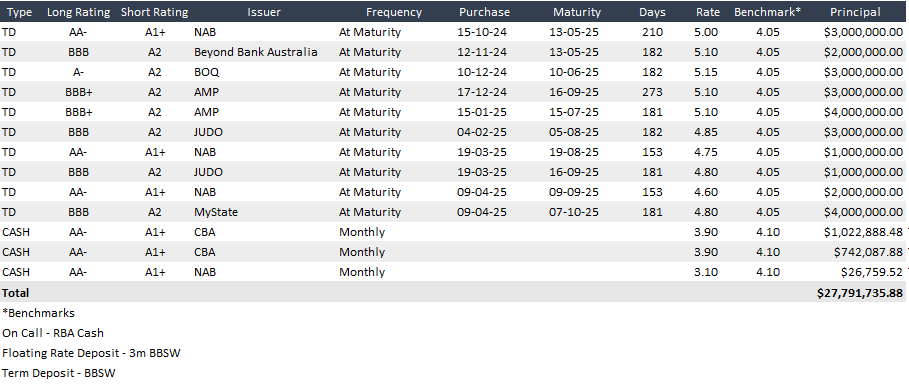This screenshot has height=386, width=909.
Task: Select the Term Deposit - BBSW note
Action: (59, 373)
